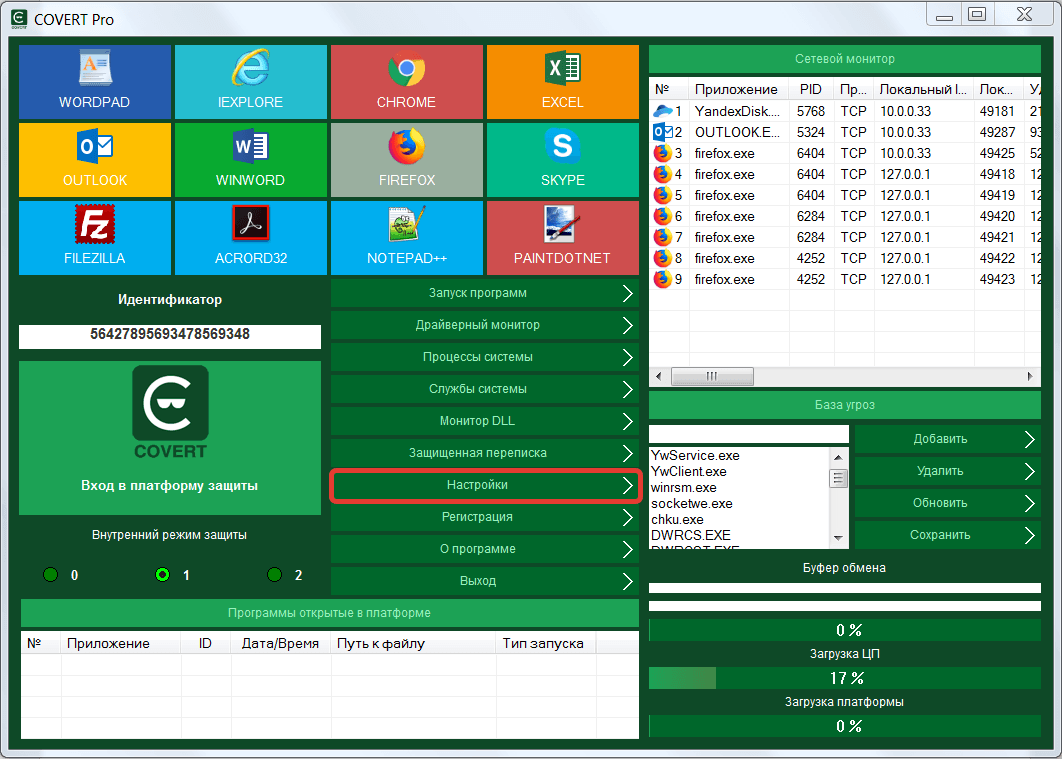Select YwService.exe in threat list
Viewport: 1062px width, 759px height.
coord(695,456)
